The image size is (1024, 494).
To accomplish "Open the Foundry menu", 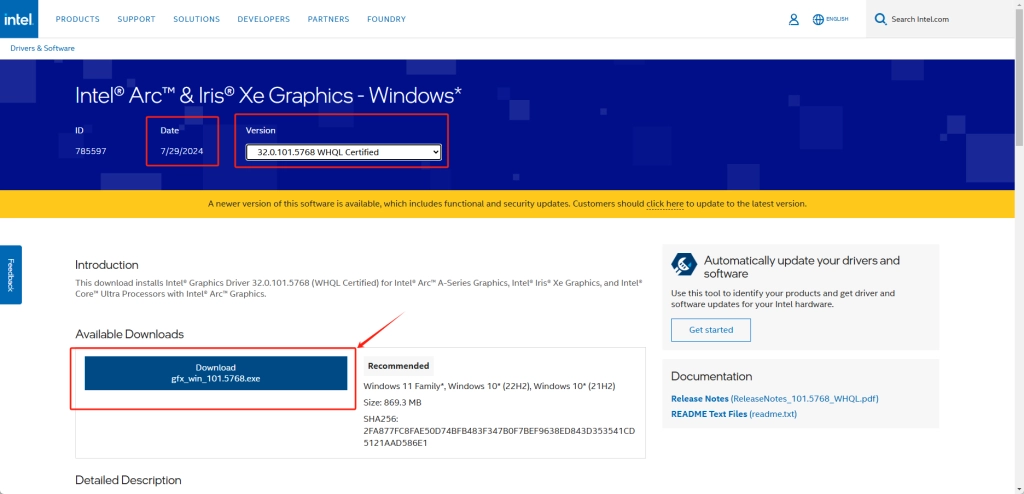I will coord(387,19).
